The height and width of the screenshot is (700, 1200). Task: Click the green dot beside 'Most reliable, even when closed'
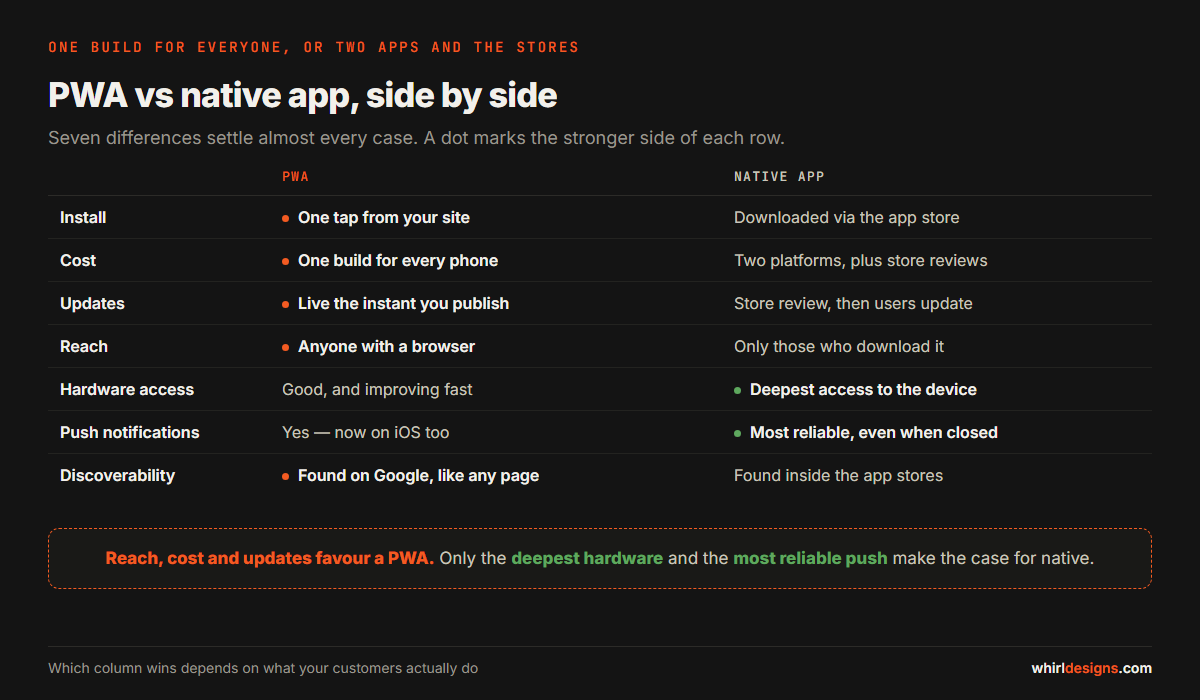coord(738,433)
